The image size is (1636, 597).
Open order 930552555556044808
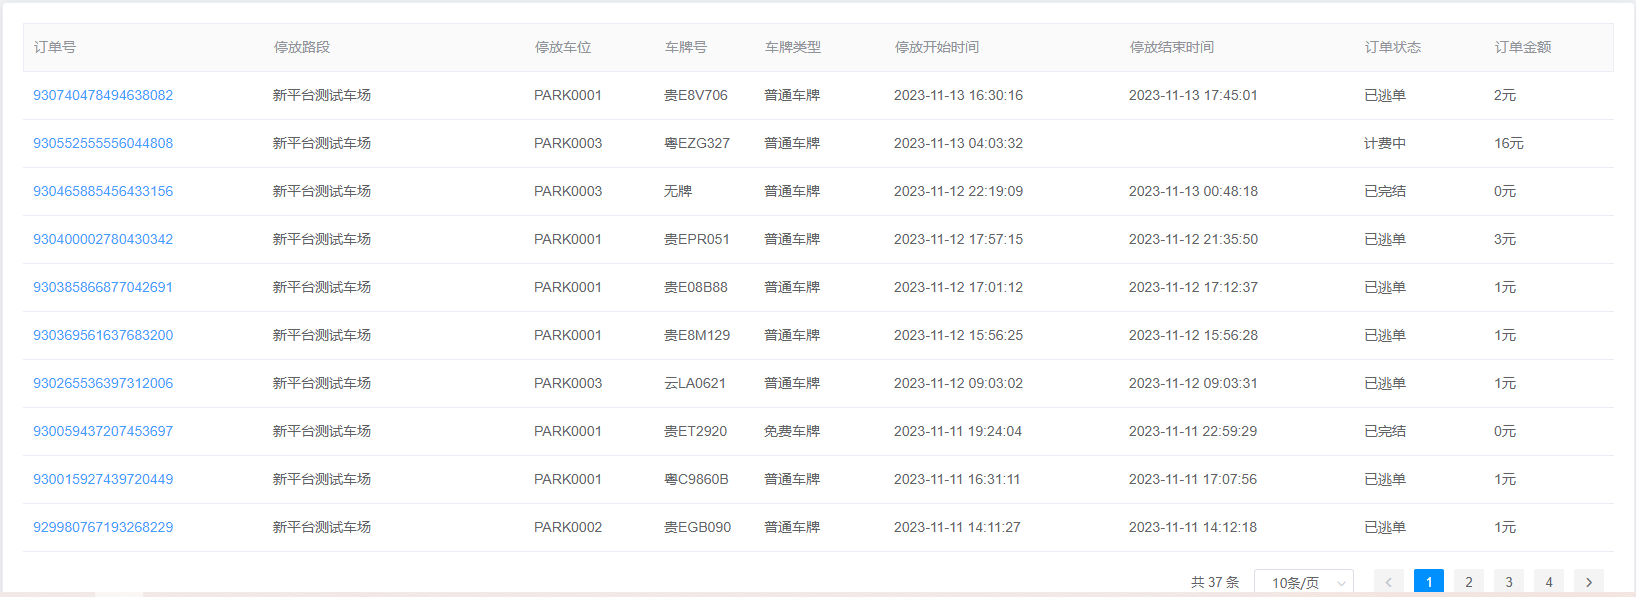[x=103, y=143]
